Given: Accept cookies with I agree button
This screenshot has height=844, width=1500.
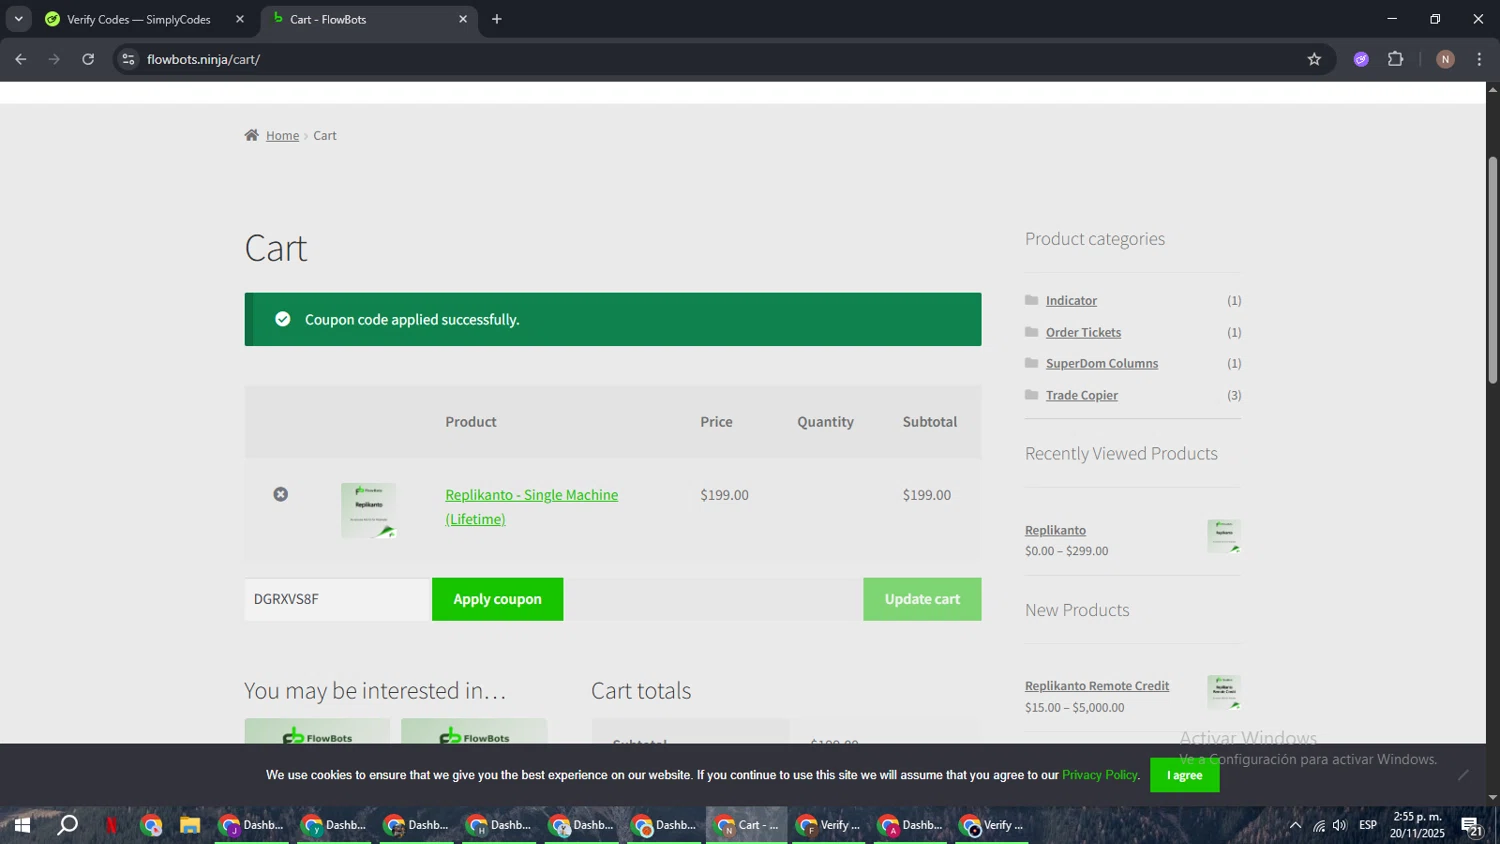Looking at the screenshot, I should [1184, 775].
